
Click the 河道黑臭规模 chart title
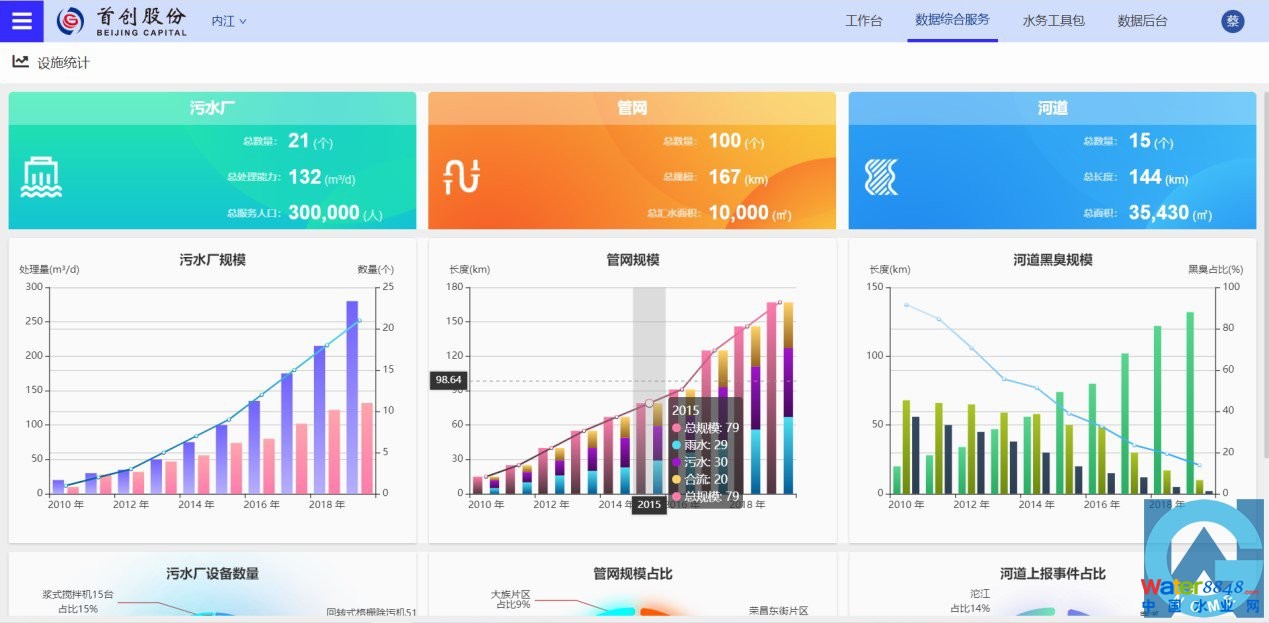click(x=1052, y=260)
